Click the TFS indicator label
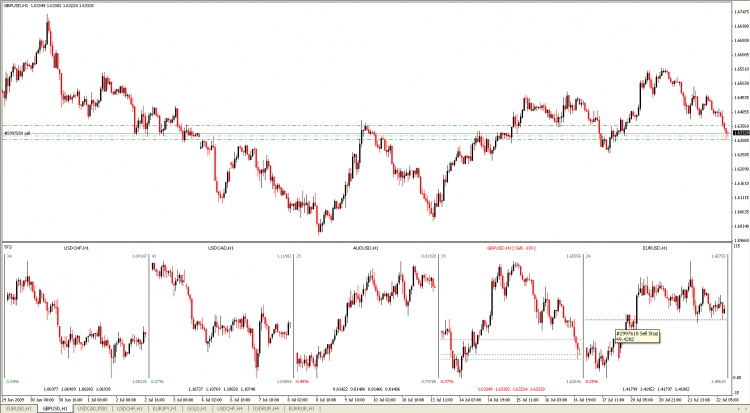 point(7,247)
